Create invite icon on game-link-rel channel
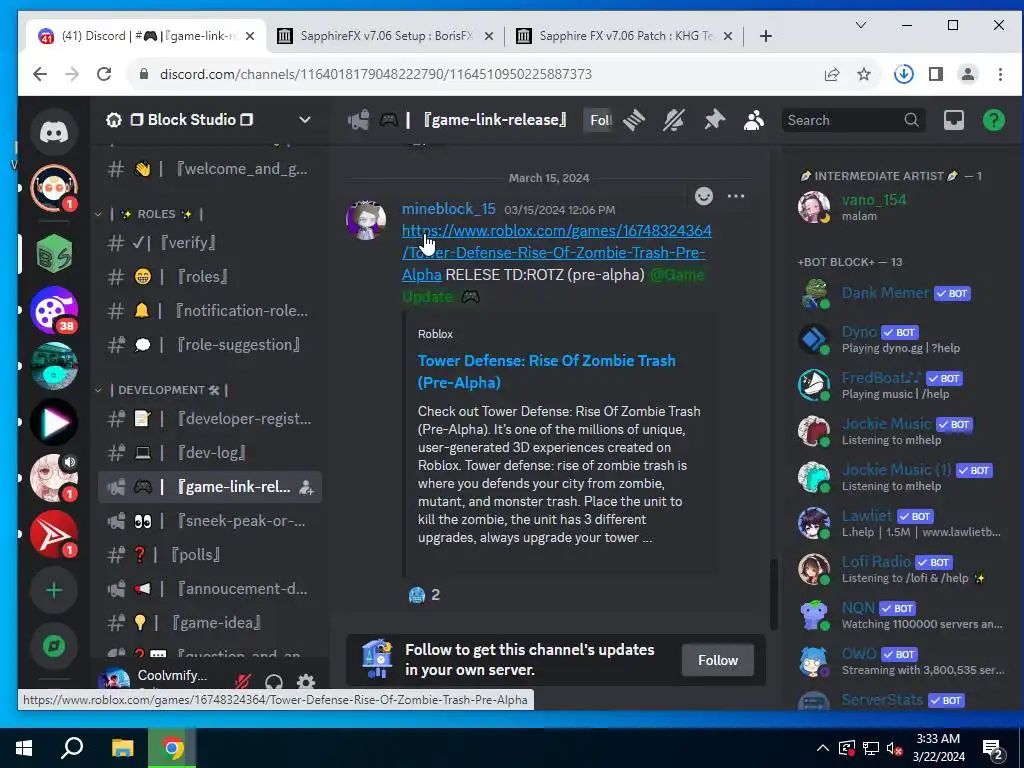The height and width of the screenshot is (768, 1024). [x=306, y=487]
